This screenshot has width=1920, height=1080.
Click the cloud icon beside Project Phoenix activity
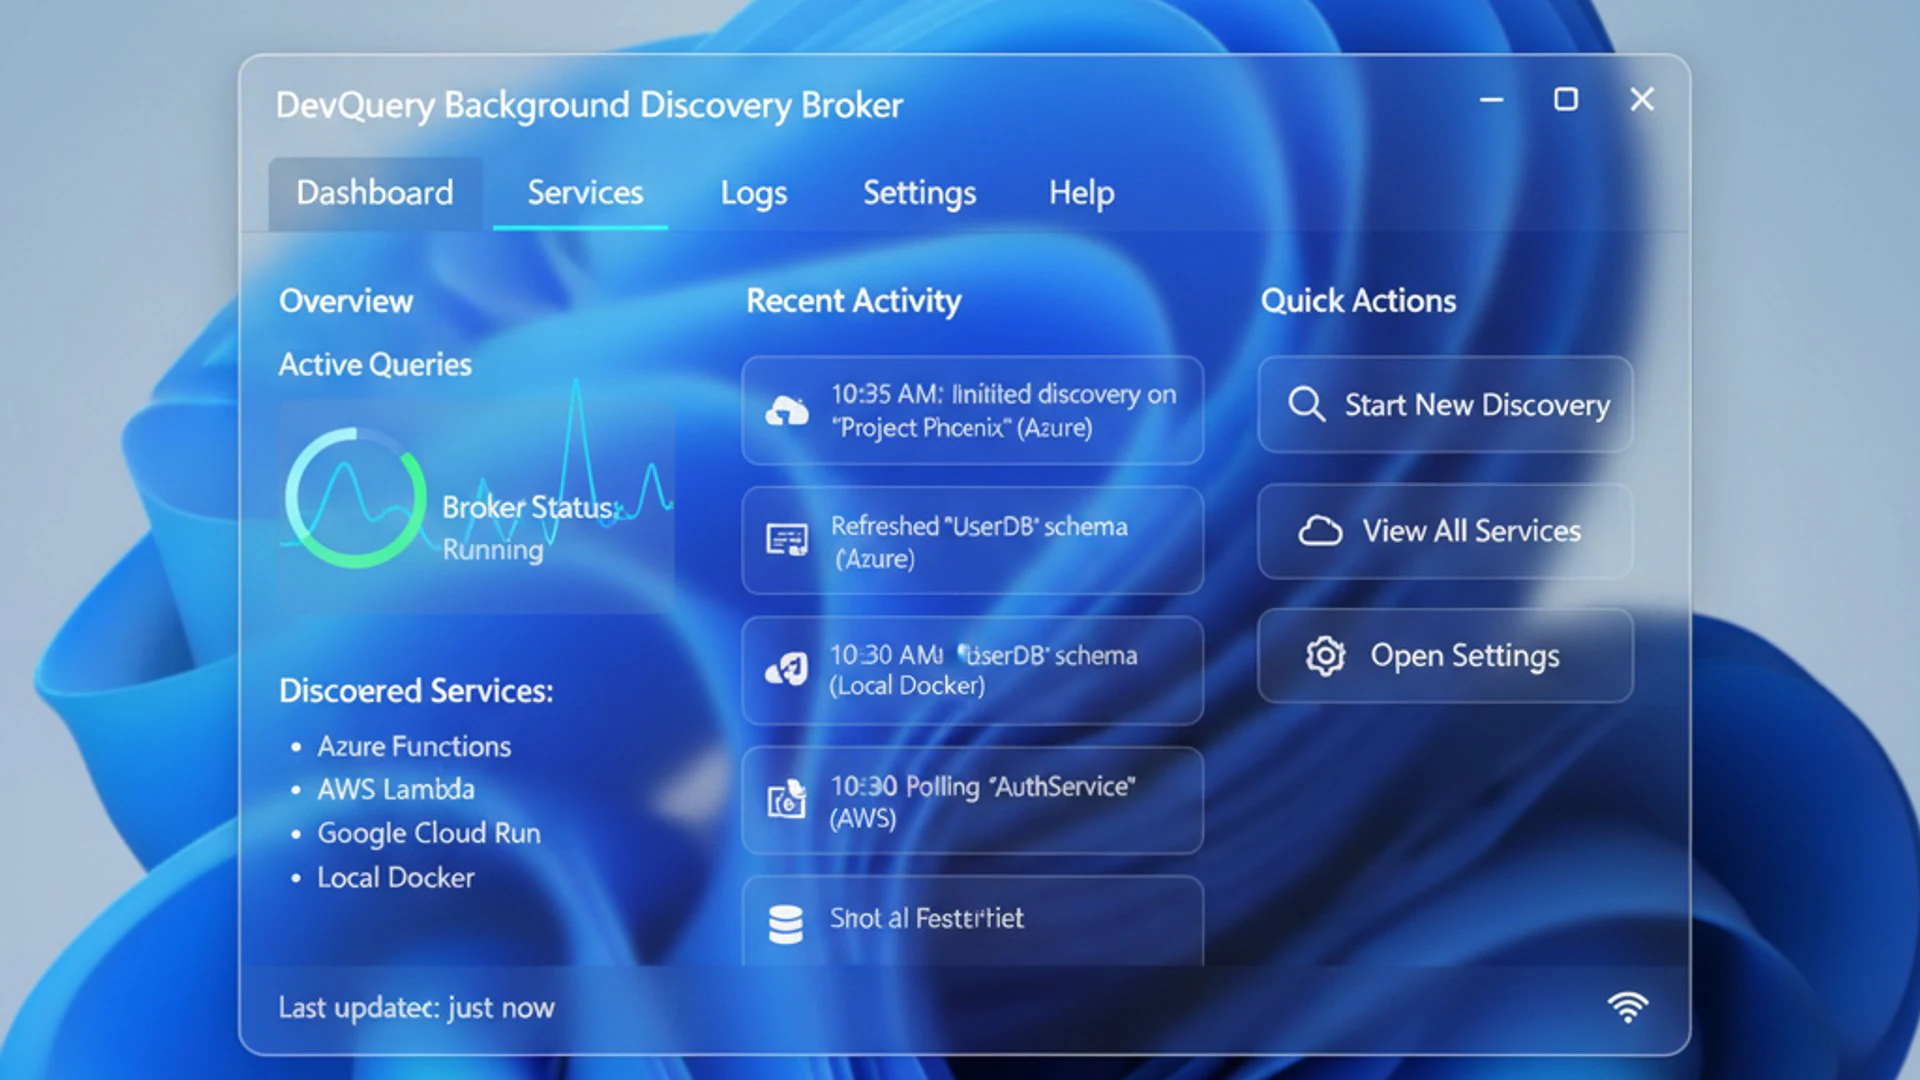[787, 411]
